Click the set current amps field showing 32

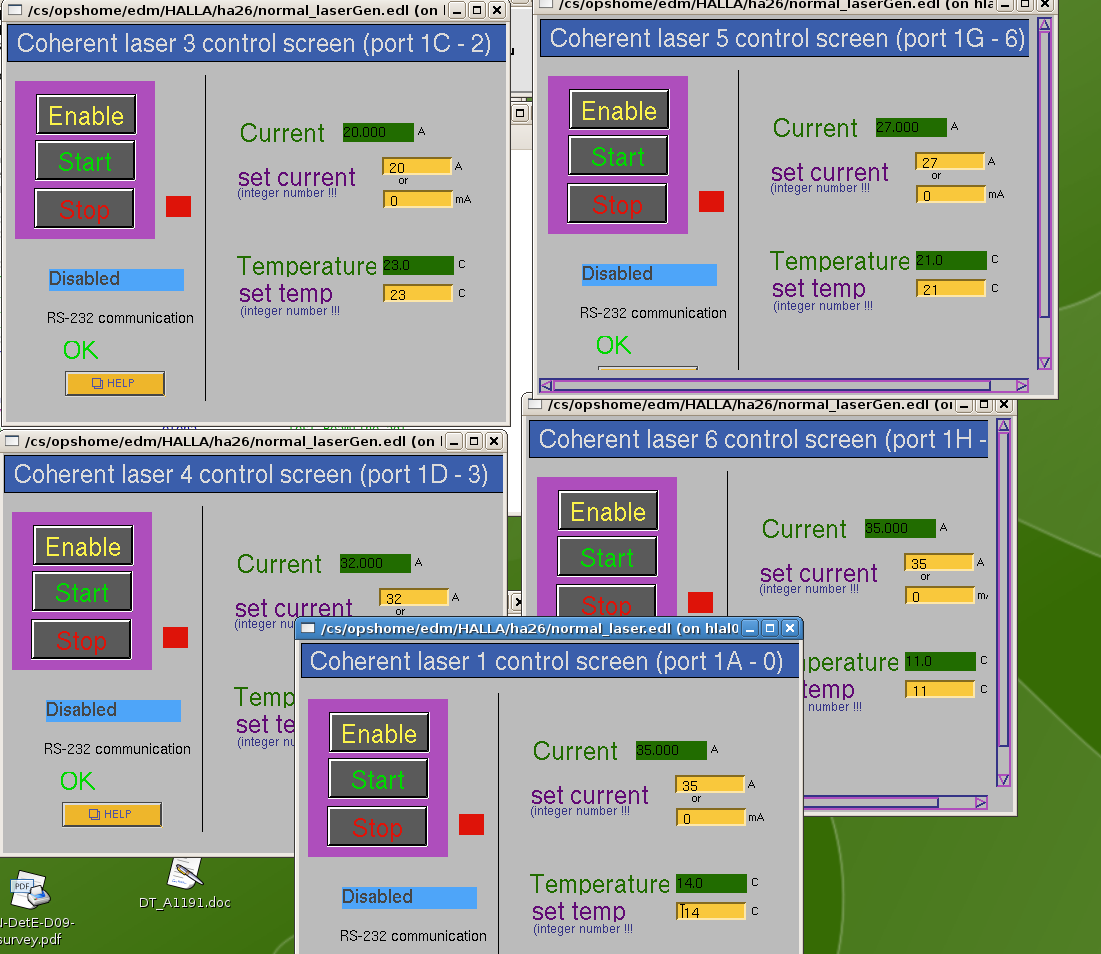[x=414, y=598]
